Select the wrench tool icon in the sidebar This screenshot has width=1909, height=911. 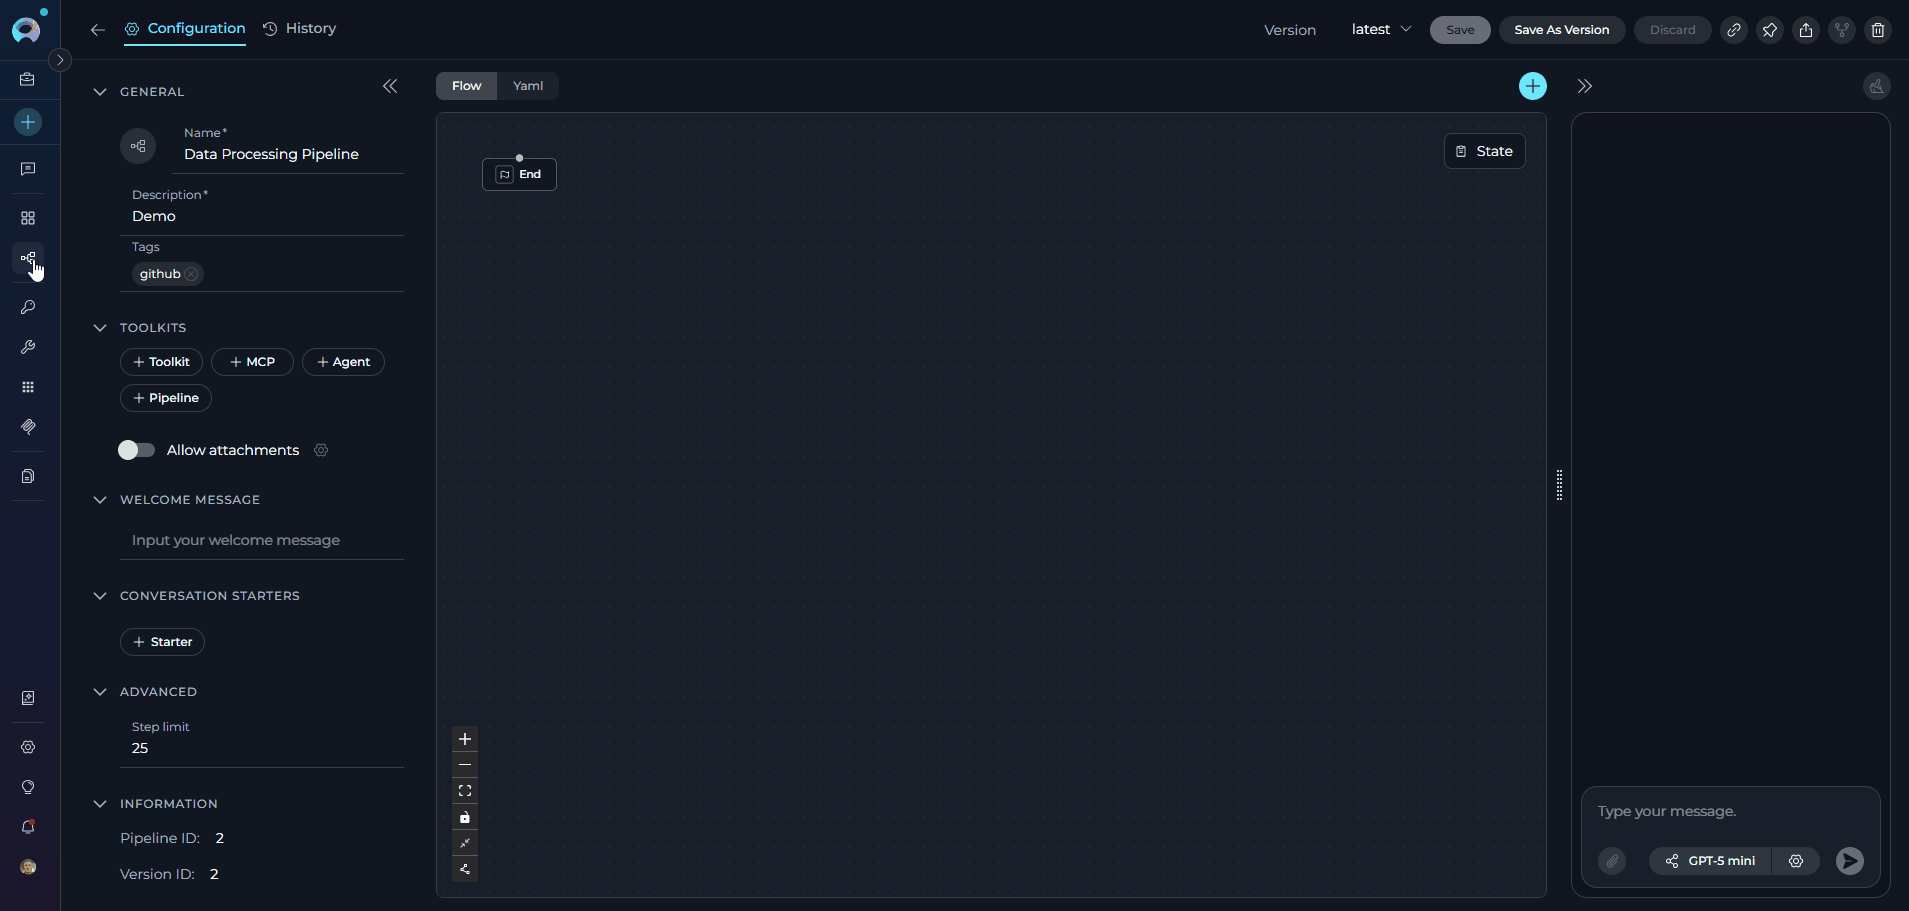(x=28, y=347)
